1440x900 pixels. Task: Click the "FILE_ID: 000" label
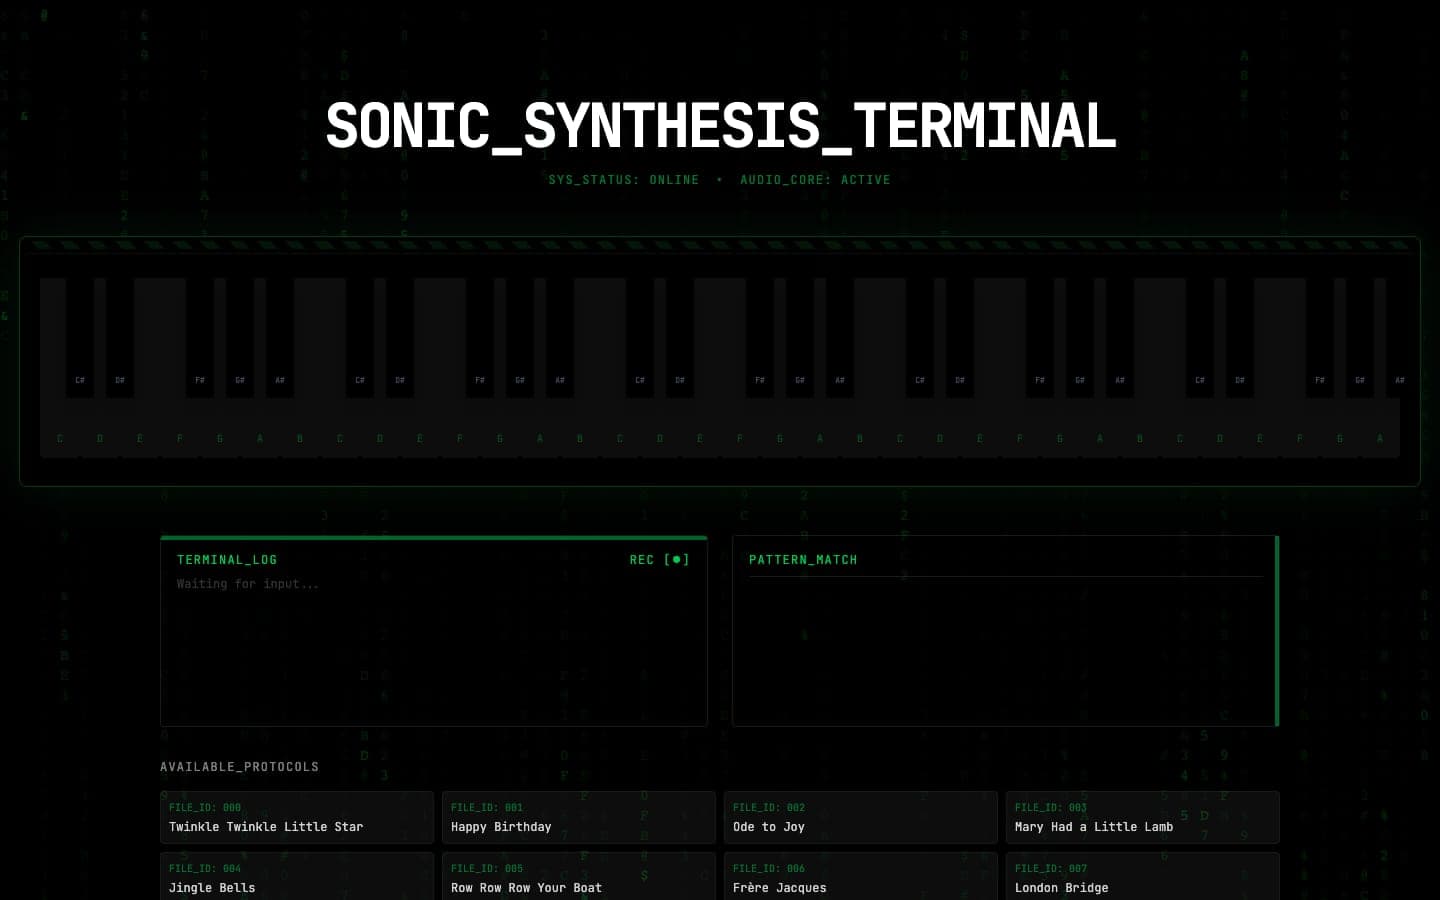(205, 807)
